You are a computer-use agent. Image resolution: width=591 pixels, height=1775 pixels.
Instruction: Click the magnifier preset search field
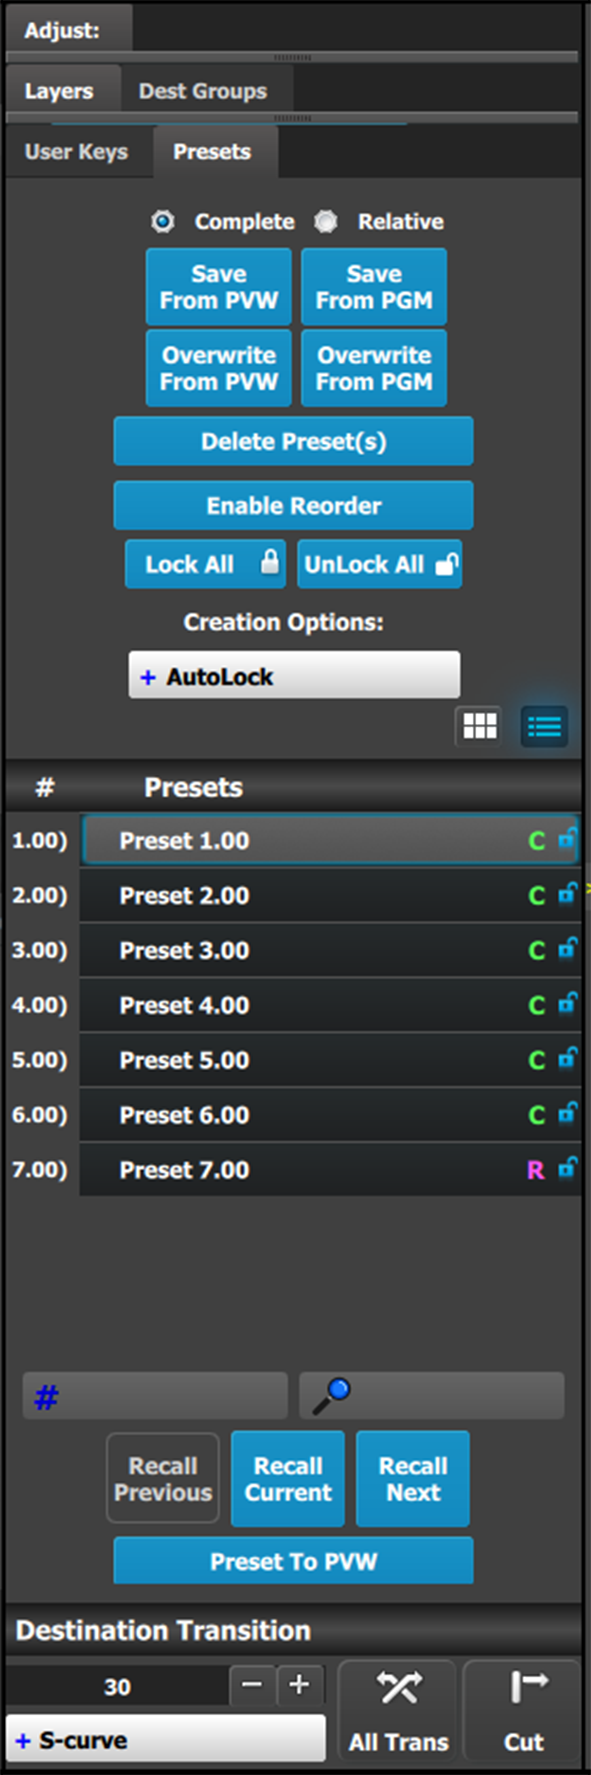click(x=432, y=1395)
